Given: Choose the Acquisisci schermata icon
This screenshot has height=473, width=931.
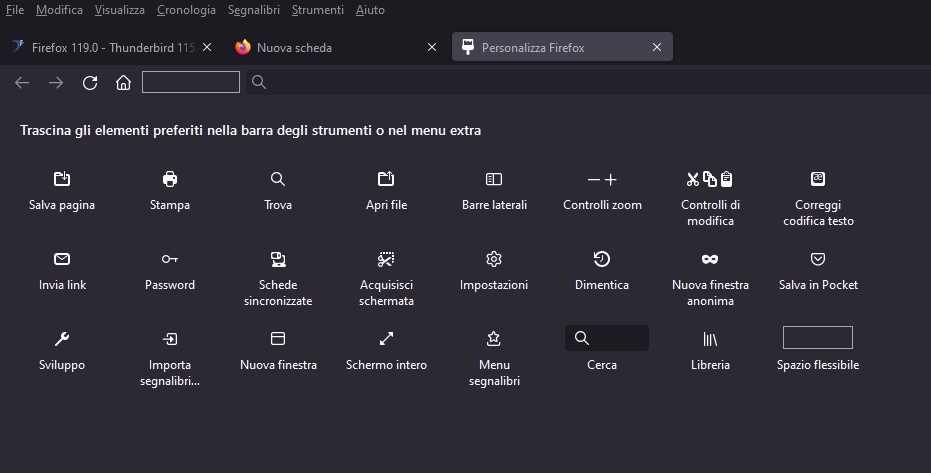Looking at the screenshot, I should [386, 259].
